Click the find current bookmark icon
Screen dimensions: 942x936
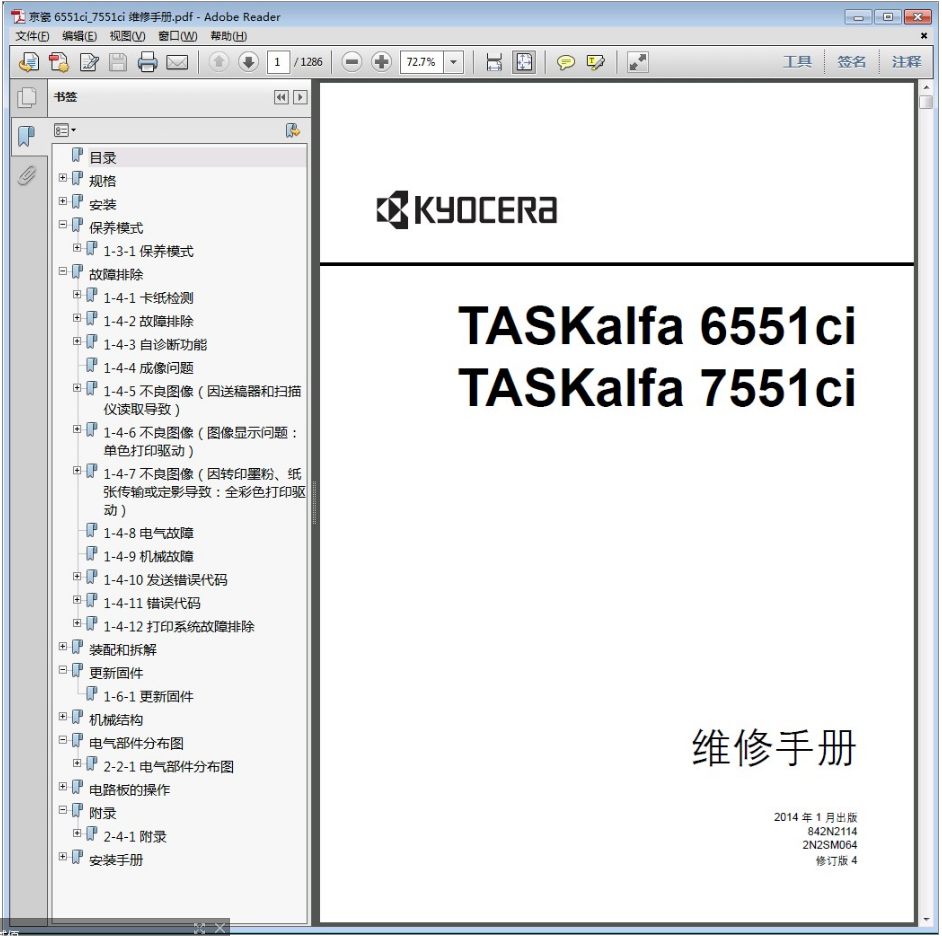click(293, 130)
